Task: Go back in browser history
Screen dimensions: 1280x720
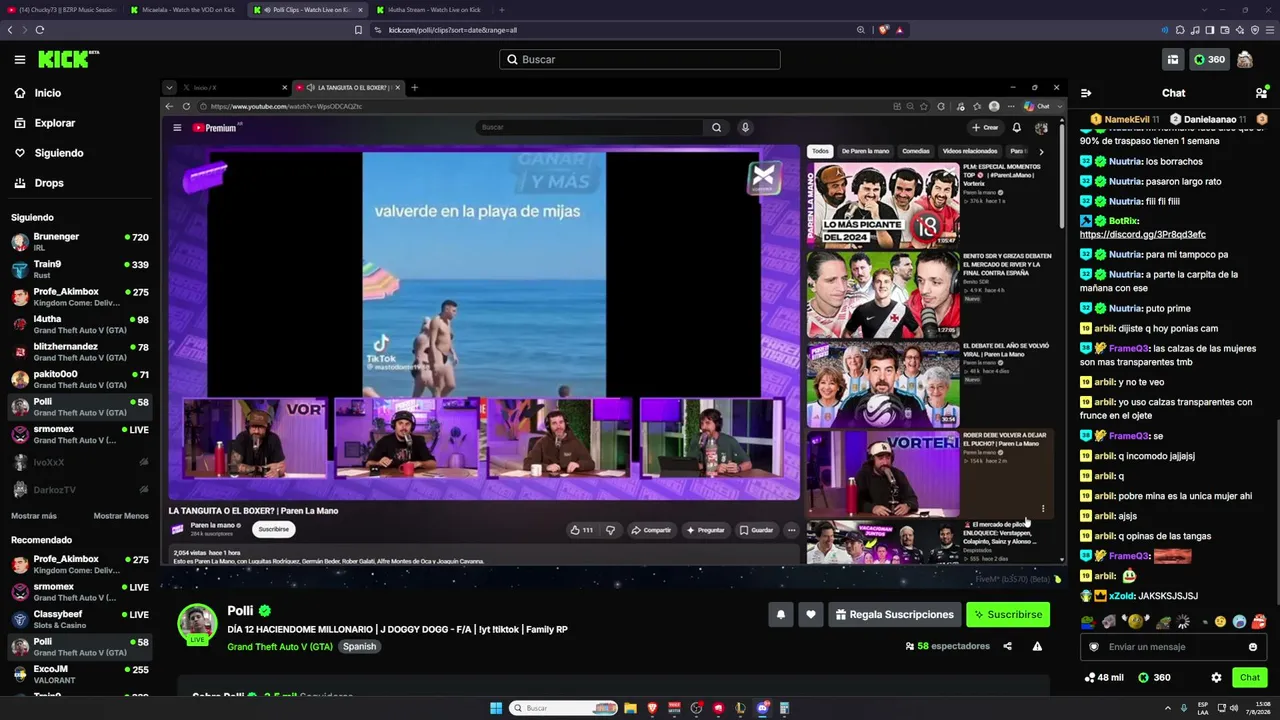Action: point(10,30)
